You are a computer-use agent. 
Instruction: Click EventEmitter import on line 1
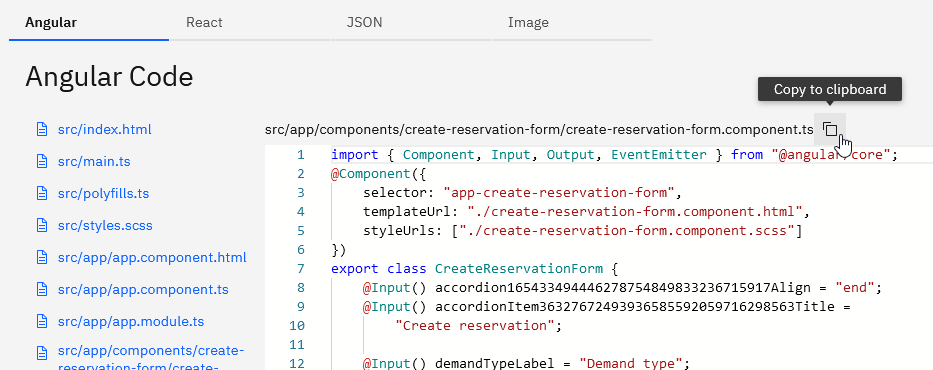pyautogui.click(x=659, y=155)
